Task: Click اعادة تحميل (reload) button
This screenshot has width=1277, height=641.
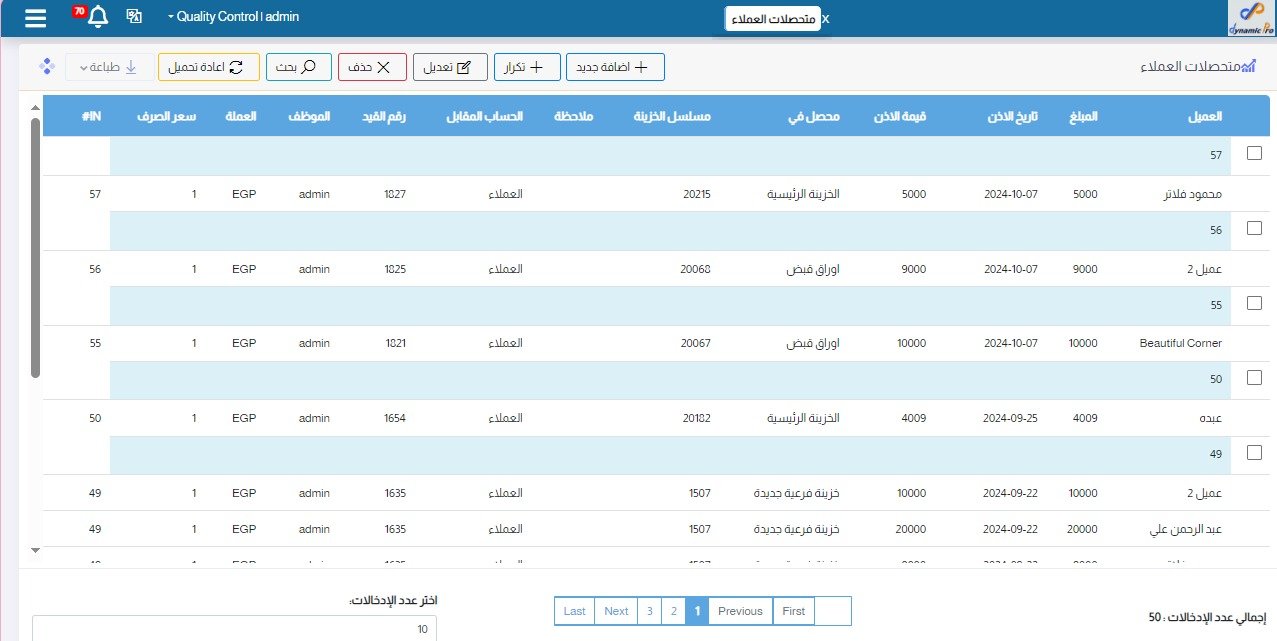Action: [x=209, y=67]
